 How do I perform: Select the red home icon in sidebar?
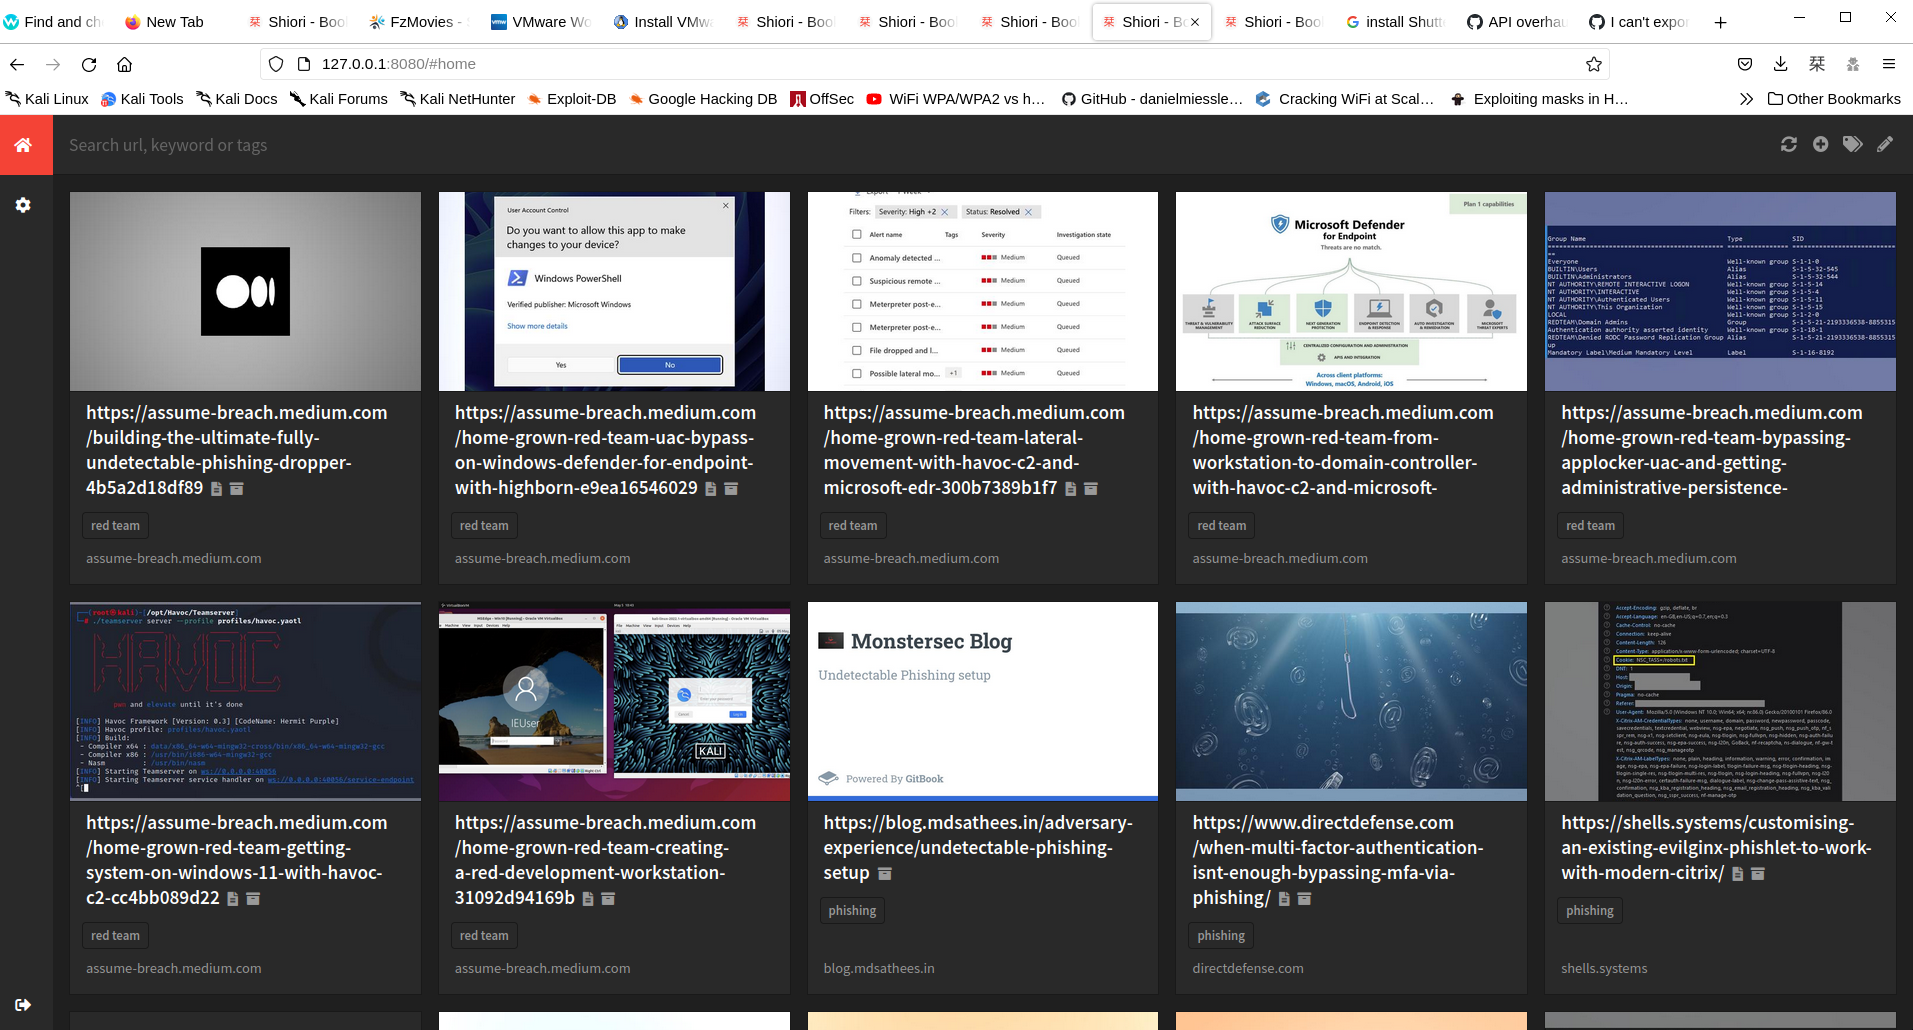[x=25, y=144]
